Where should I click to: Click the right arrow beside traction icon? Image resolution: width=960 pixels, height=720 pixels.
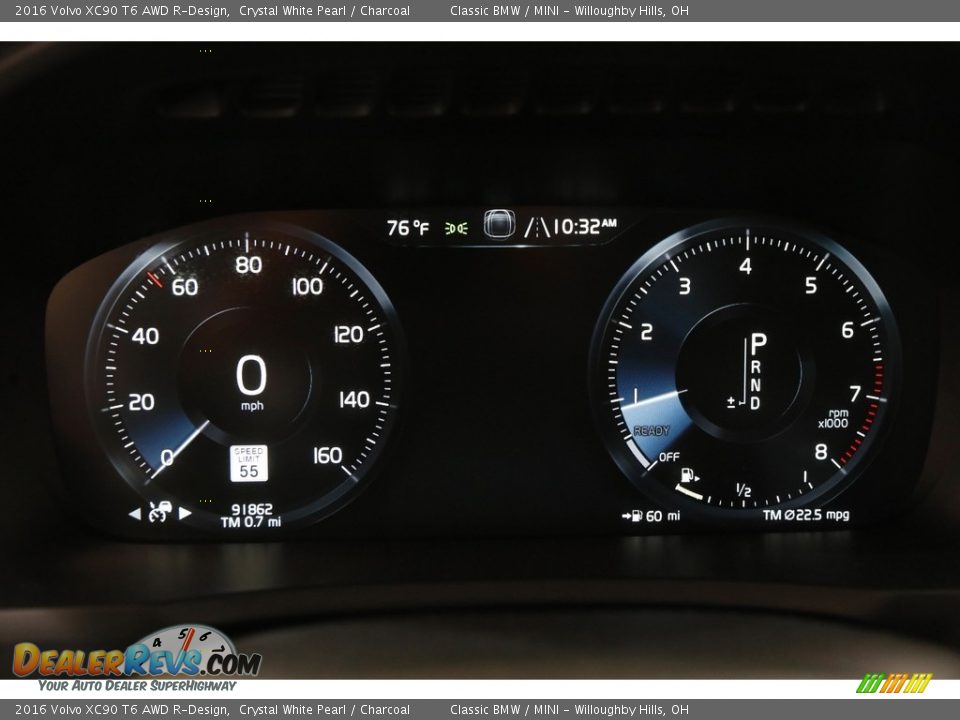[x=185, y=513]
